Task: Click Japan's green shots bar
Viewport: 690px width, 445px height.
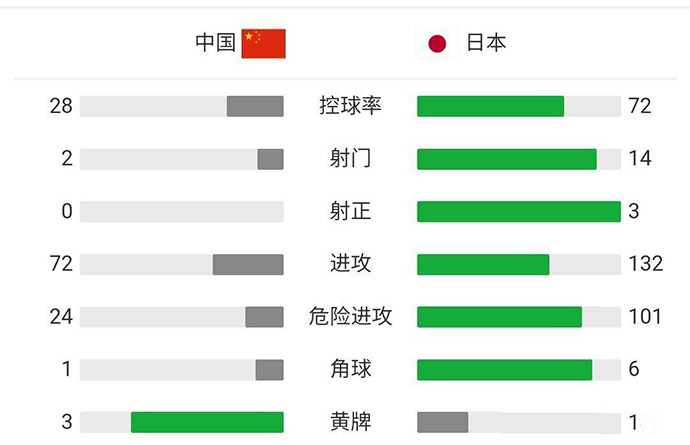Action: (506, 159)
